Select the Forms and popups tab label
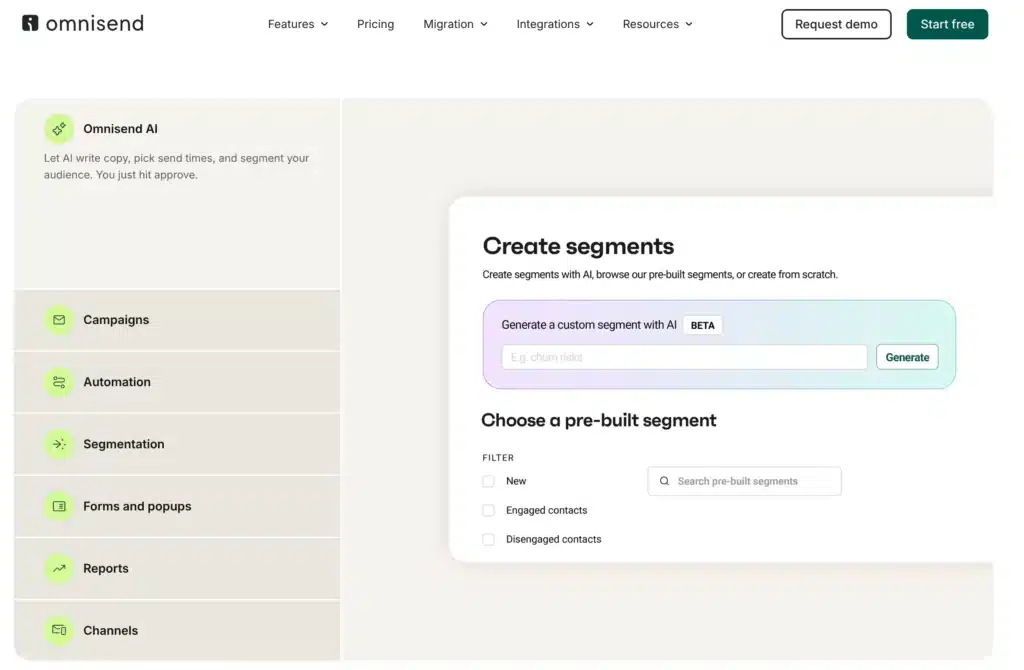Screen dimensions: 1024x670 point(137,506)
